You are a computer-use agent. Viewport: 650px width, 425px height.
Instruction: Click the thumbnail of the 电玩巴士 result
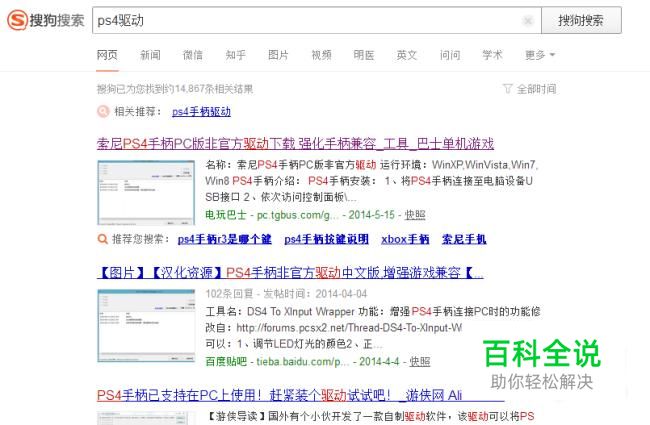(x=146, y=192)
